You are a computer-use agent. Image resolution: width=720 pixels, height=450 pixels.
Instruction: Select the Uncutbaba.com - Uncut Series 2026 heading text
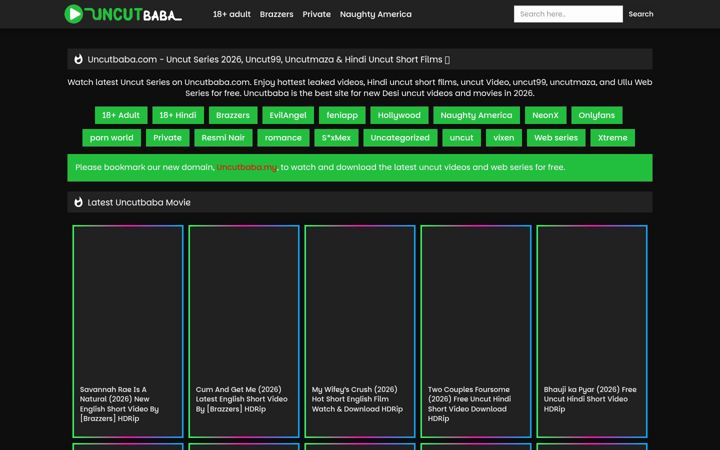[x=269, y=59]
